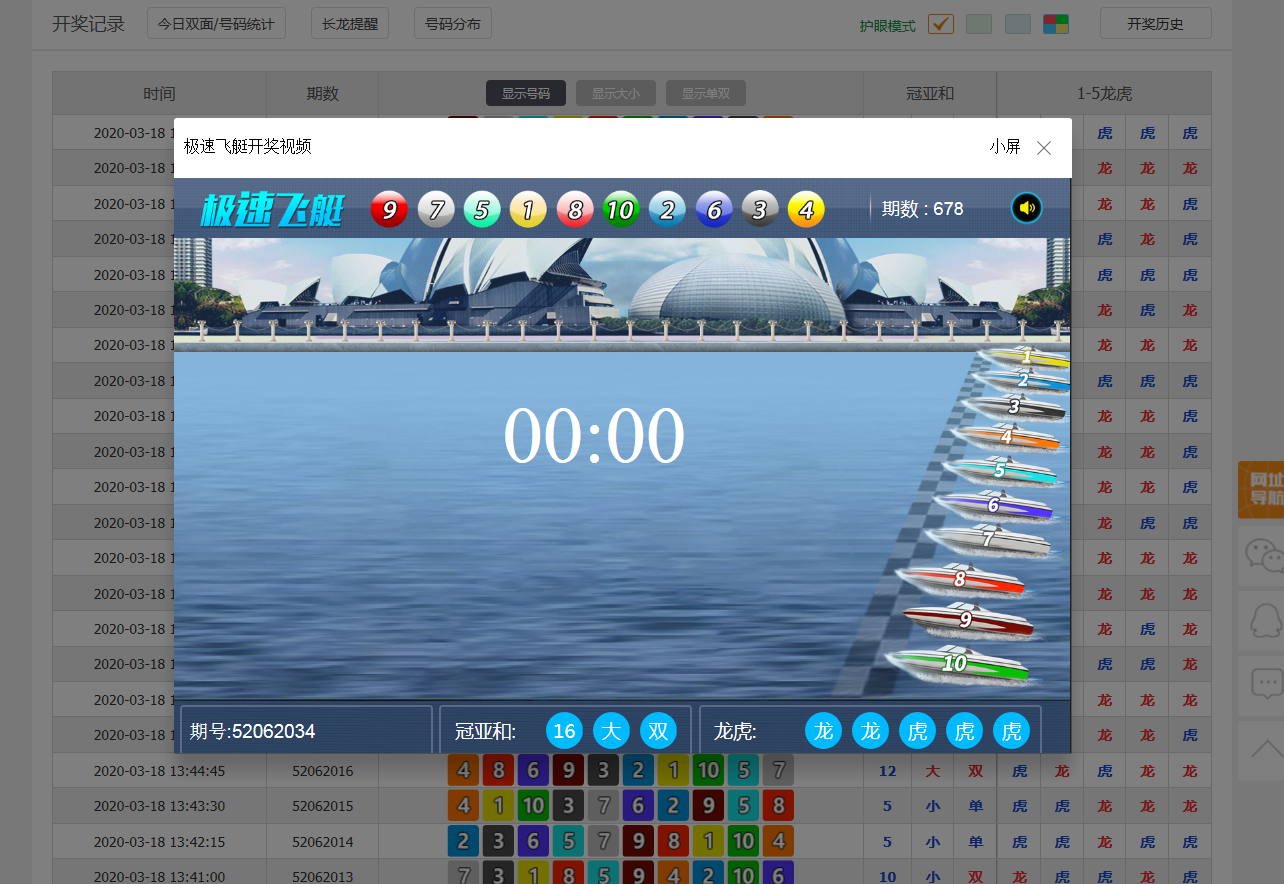Select the multicolor theme swatch
1284x884 pixels.
pos(1055,24)
